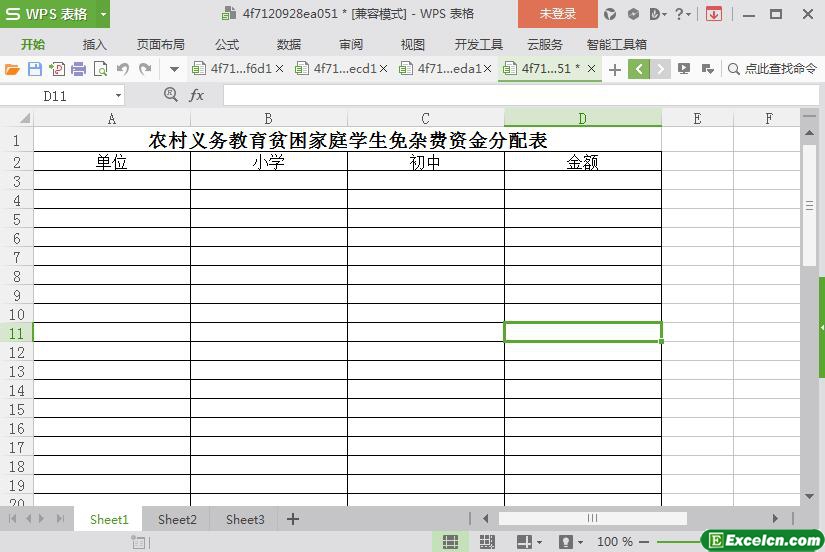Click the zoom magnifier next to fx
This screenshot has height=552, width=825.
[170, 95]
